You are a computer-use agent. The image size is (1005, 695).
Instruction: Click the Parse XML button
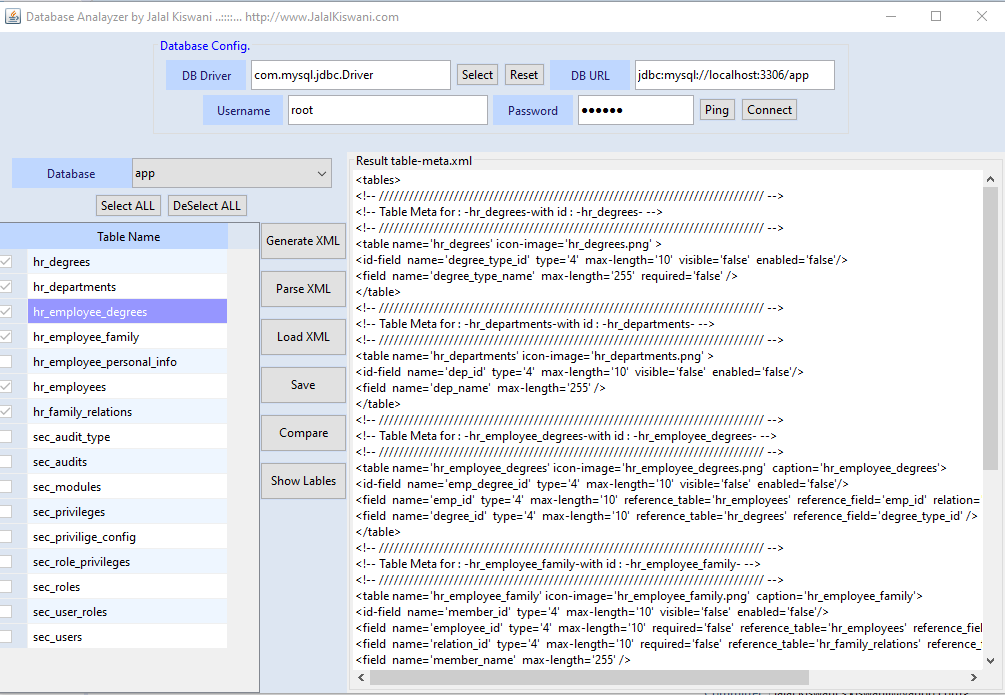303,289
